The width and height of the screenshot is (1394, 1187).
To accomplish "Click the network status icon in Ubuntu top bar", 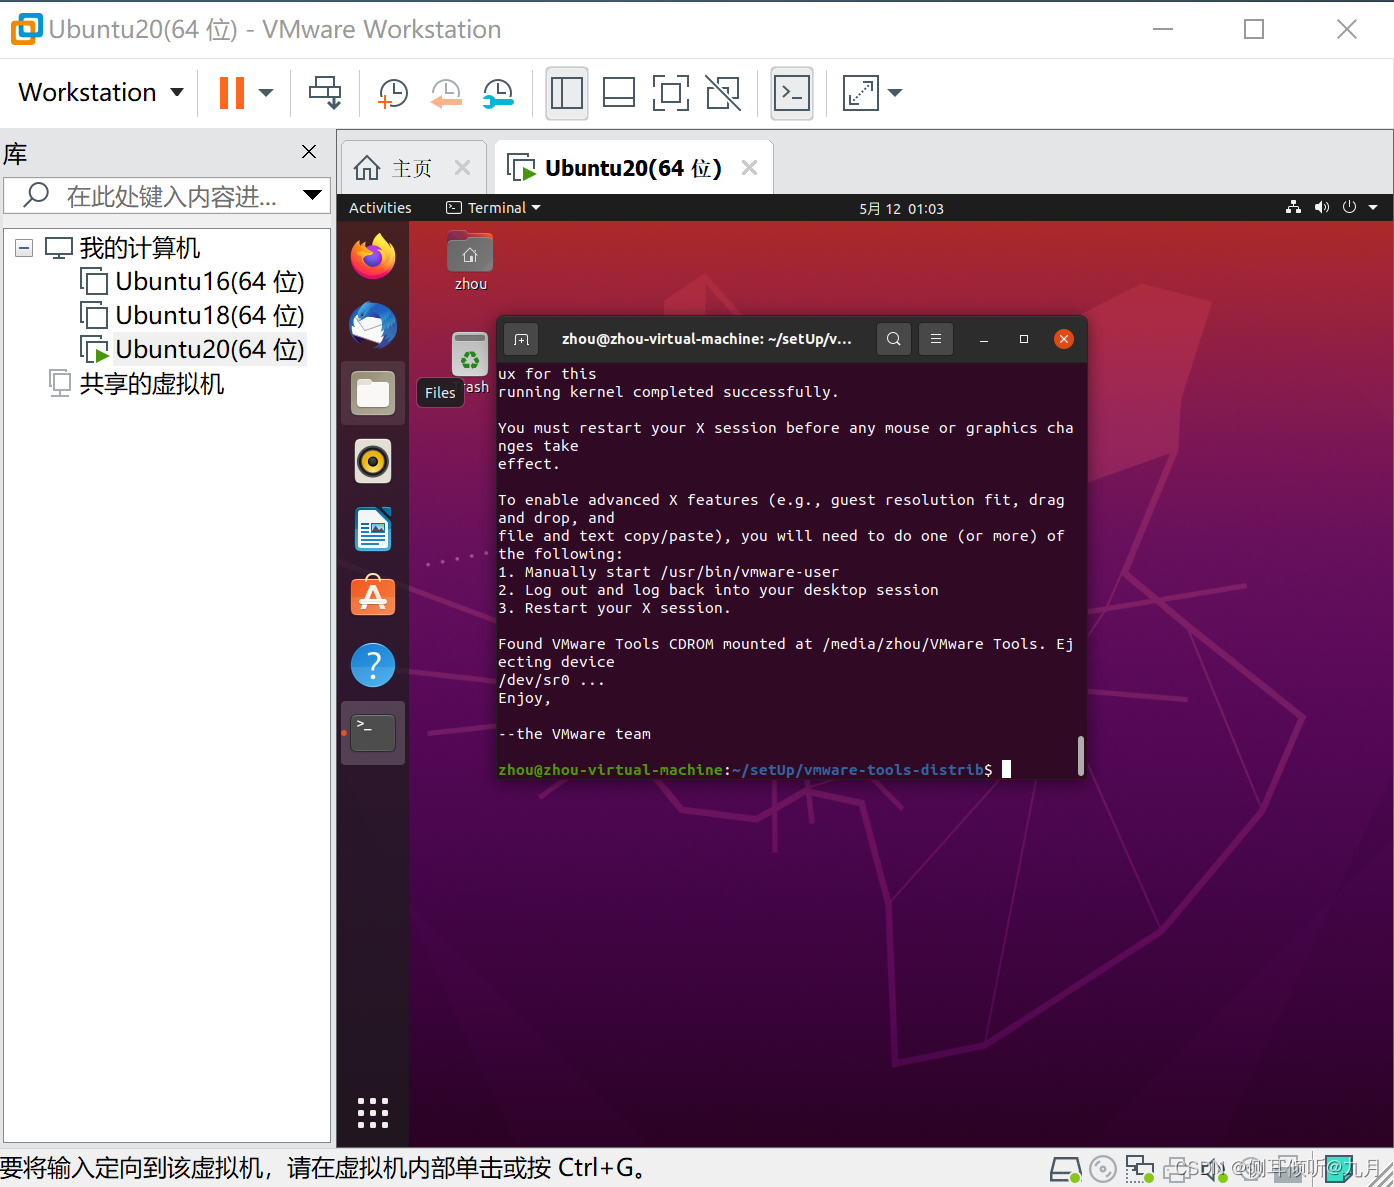I will pos(1294,207).
